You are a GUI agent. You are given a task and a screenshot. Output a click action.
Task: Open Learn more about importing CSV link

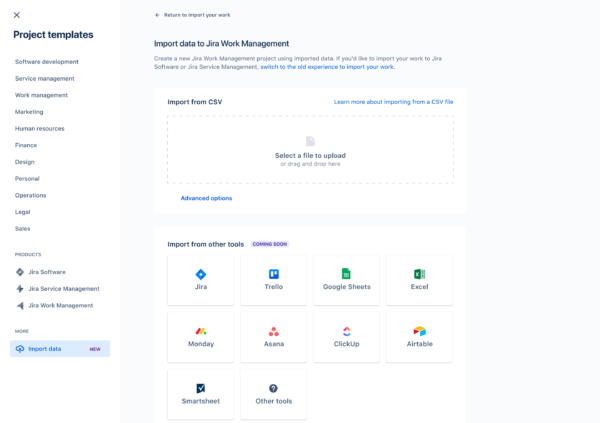(393, 102)
